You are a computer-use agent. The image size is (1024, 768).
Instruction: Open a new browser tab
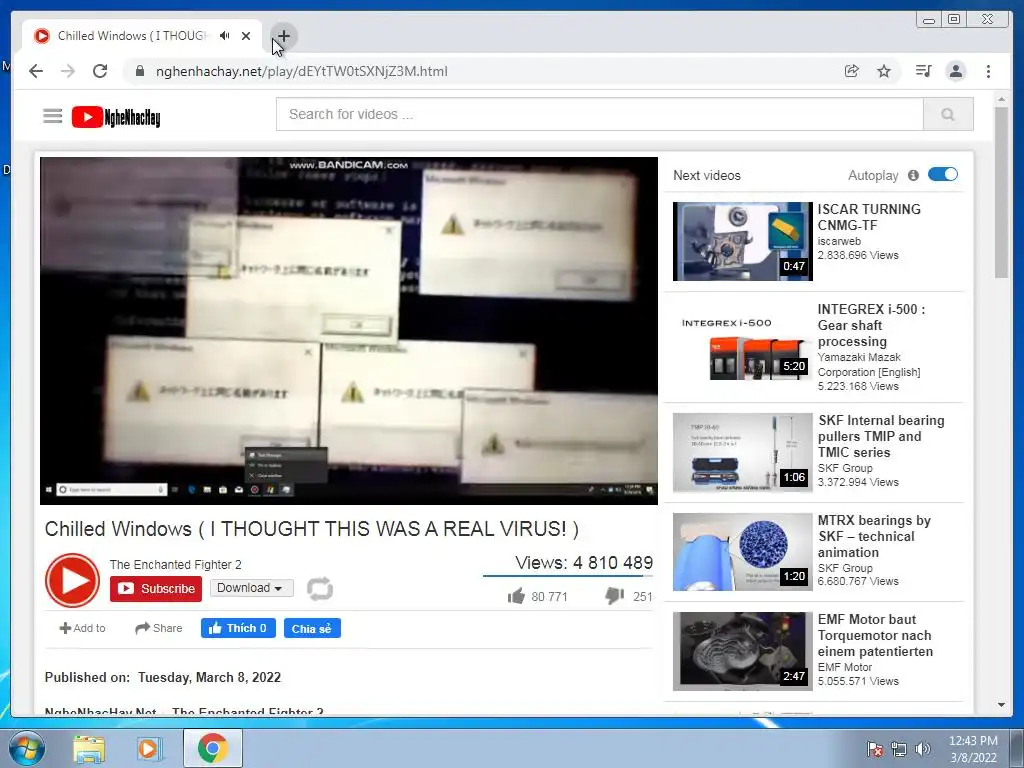coord(284,36)
